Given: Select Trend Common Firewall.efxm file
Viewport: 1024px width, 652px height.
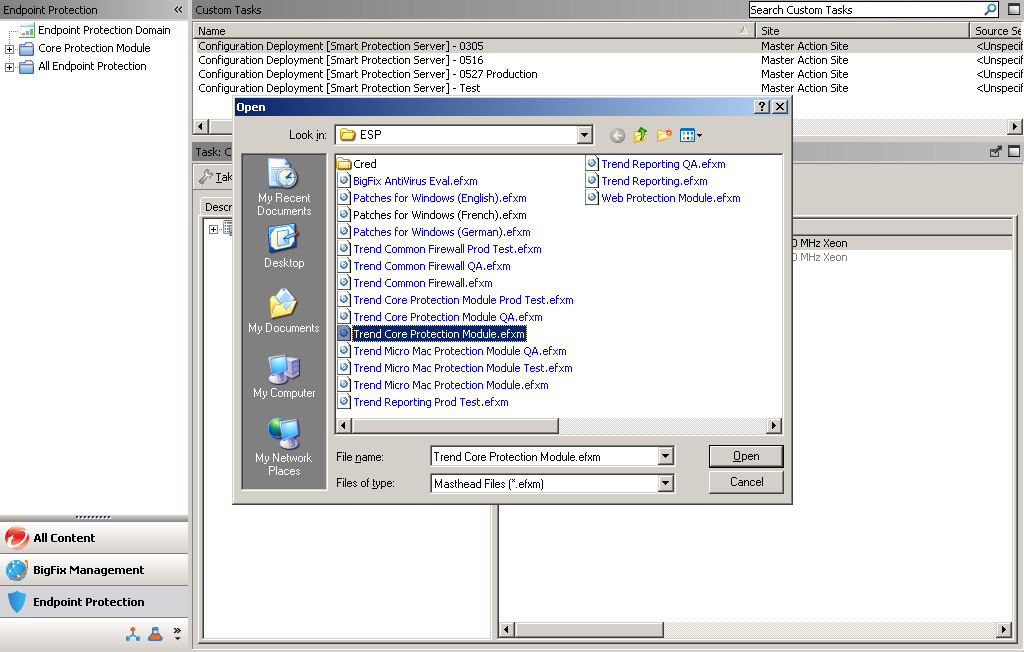Looking at the screenshot, I should point(415,283).
